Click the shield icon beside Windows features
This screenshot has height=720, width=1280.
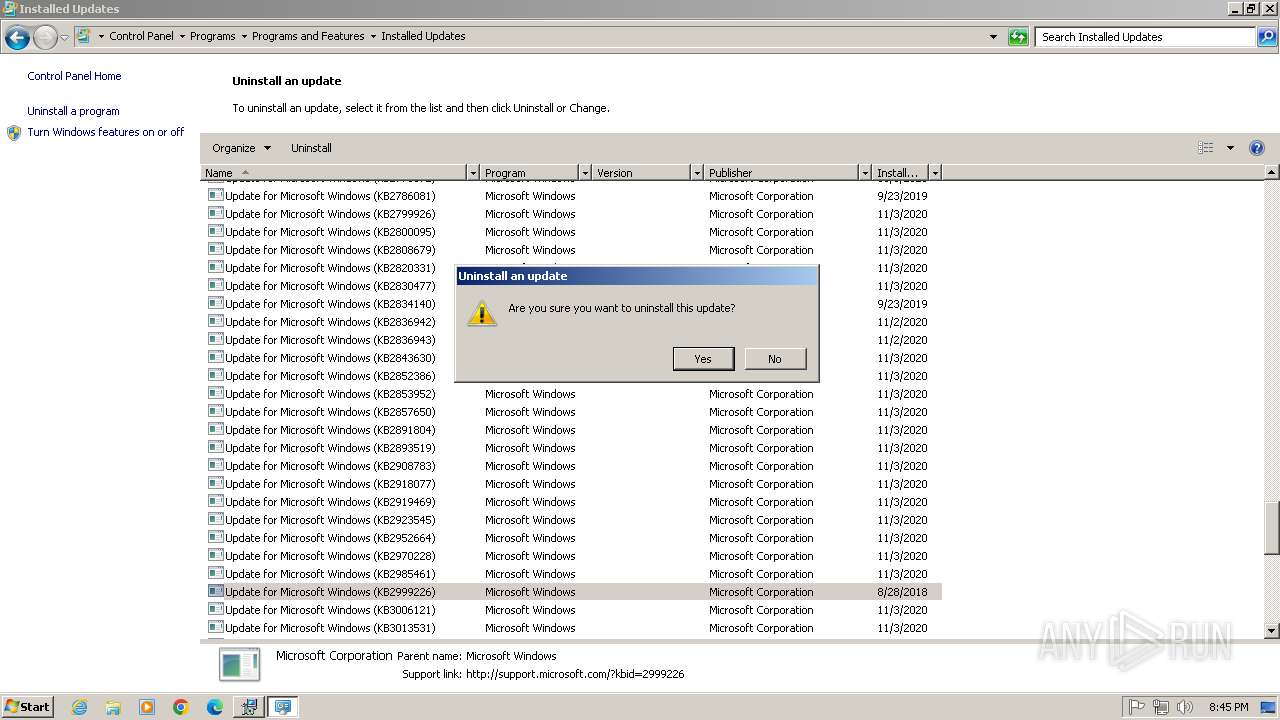click(x=14, y=132)
